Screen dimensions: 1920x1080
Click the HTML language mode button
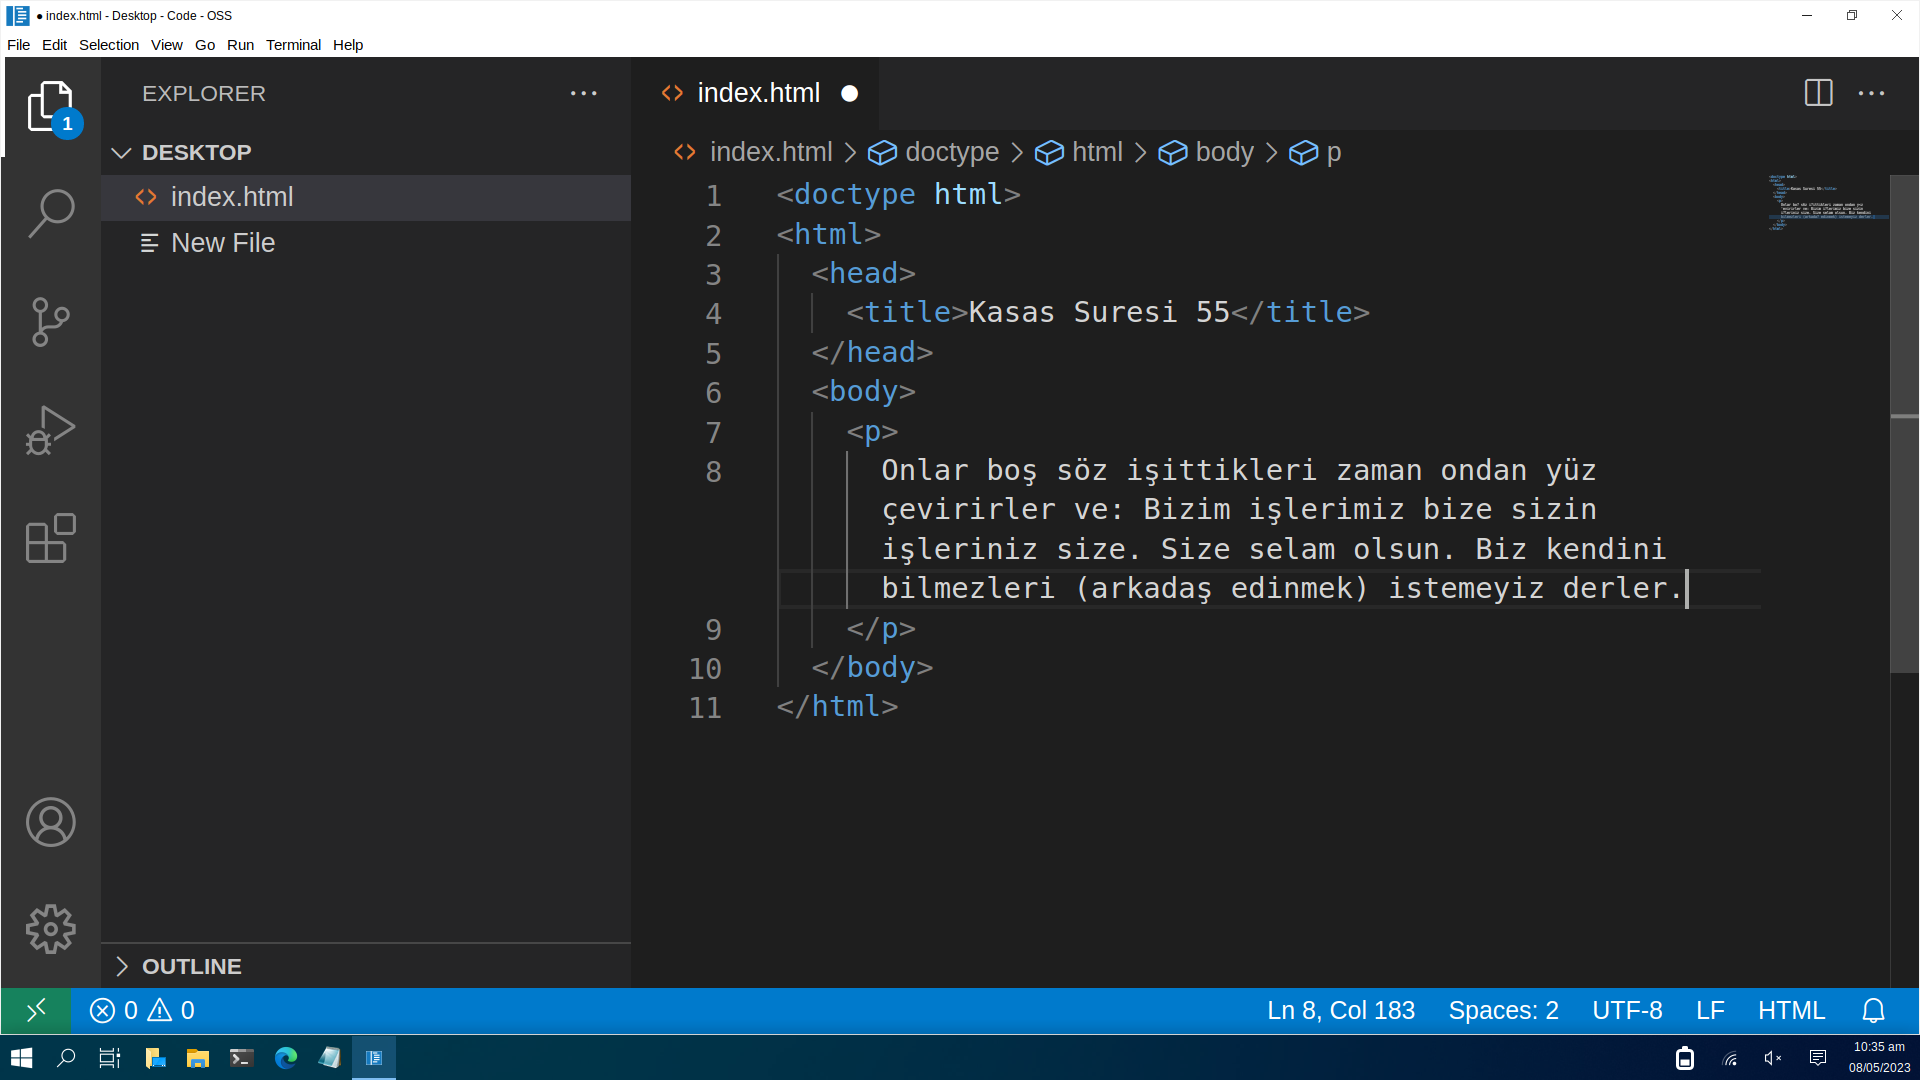click(x=1791, y=1011)
